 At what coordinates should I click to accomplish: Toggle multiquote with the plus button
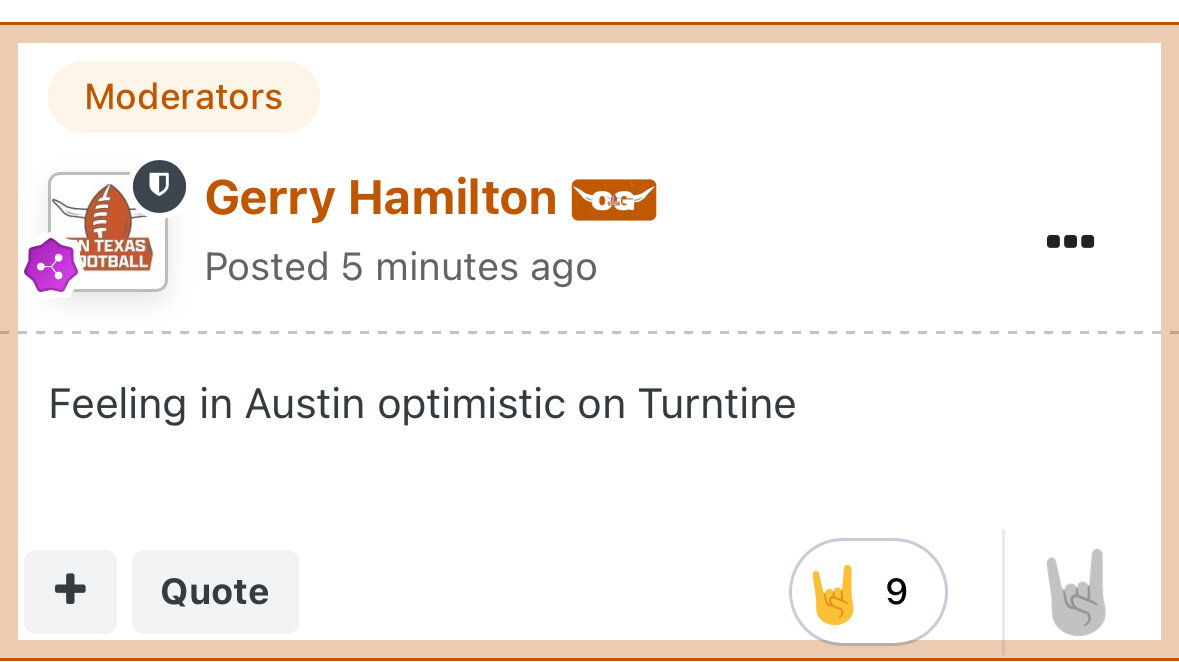[x=70, y=591]
